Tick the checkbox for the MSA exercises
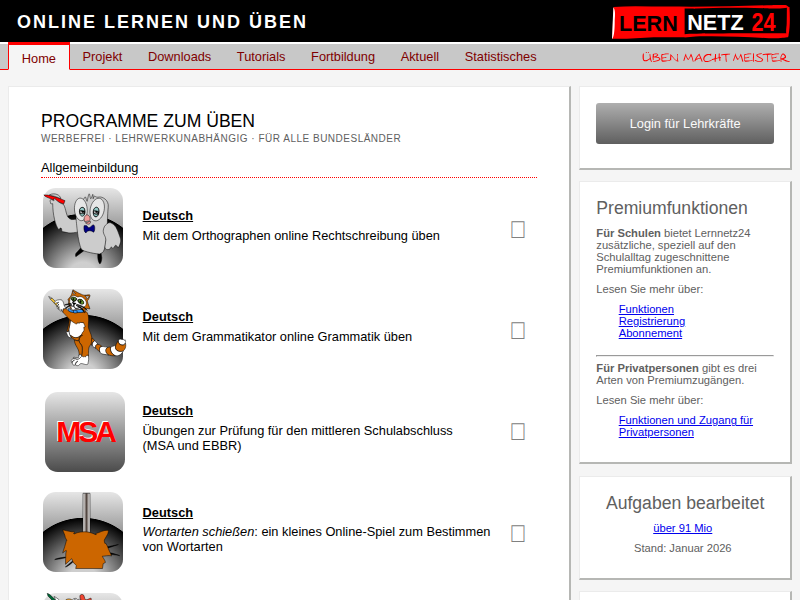This screenshot has width=800, height=600. [518, 432]
